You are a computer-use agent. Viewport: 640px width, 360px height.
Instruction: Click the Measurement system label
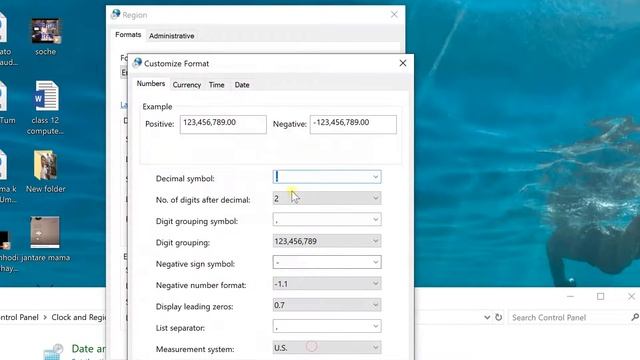195,349
